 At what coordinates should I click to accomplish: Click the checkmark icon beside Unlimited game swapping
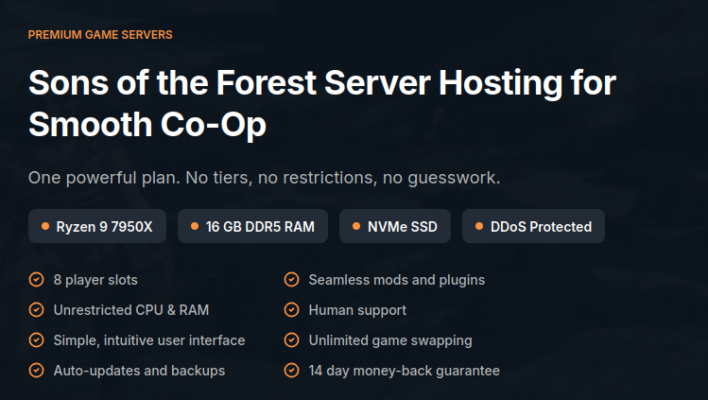(292, 340)
